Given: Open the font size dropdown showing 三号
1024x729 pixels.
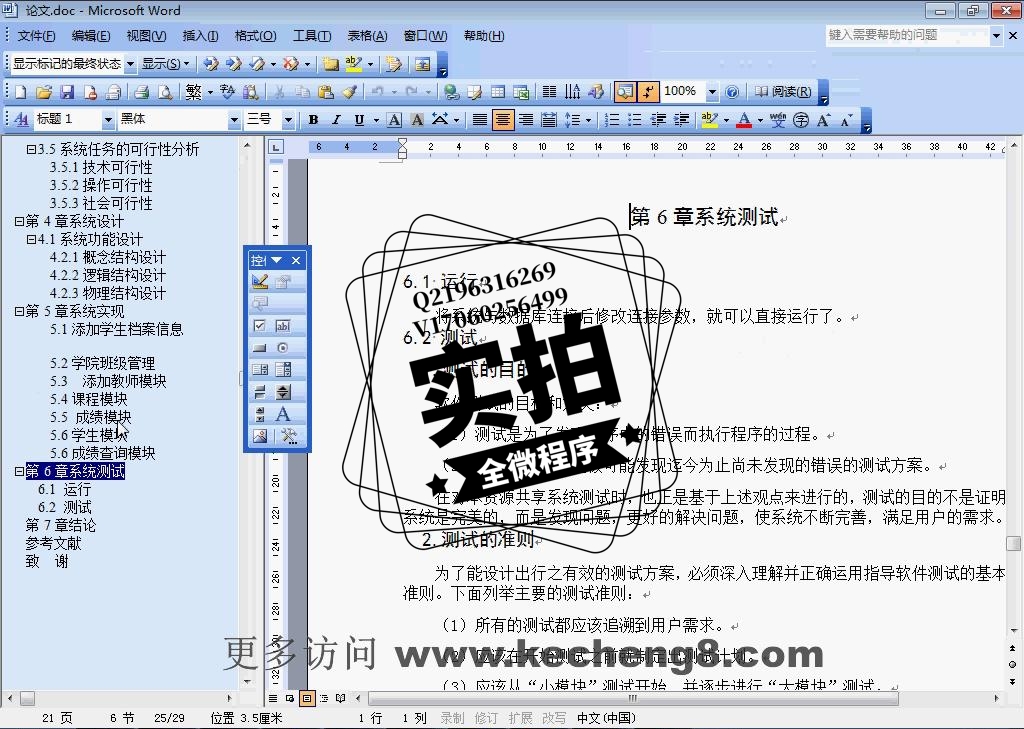Looking at the screenshot, I should pyautogui.click(x=287, y=120).
